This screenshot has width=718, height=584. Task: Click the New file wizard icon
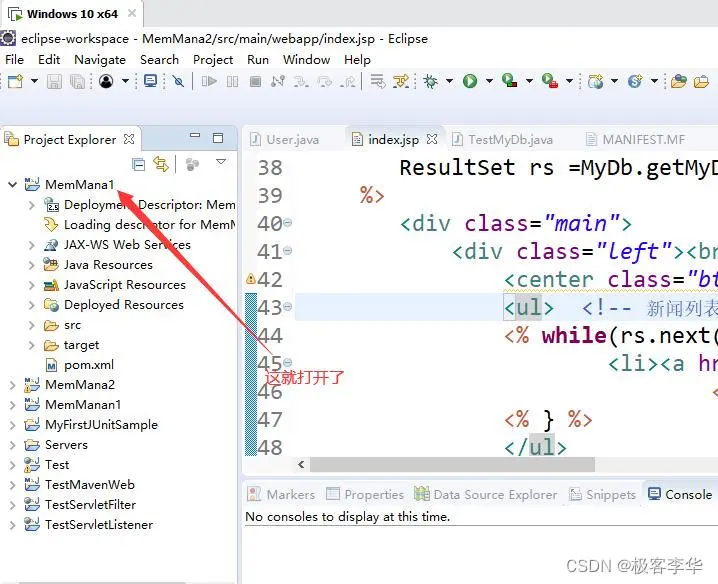pos(15,81)
